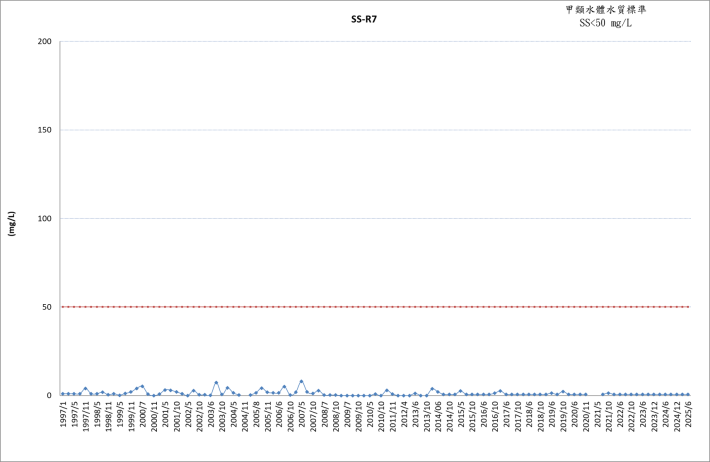Click the 2023/12 x-axis label
Image resolution: width=710 pixels, height=462 pixels.
[654, 415]
